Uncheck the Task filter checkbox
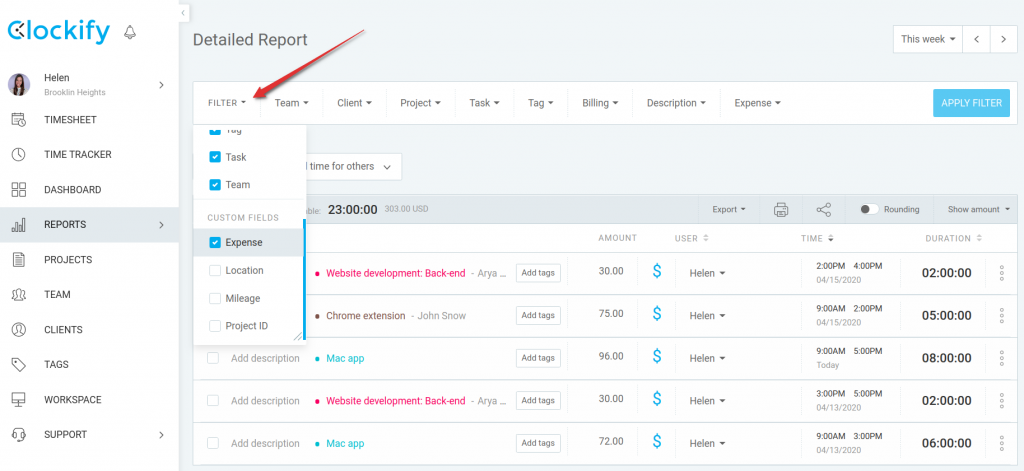 (215, 157)
